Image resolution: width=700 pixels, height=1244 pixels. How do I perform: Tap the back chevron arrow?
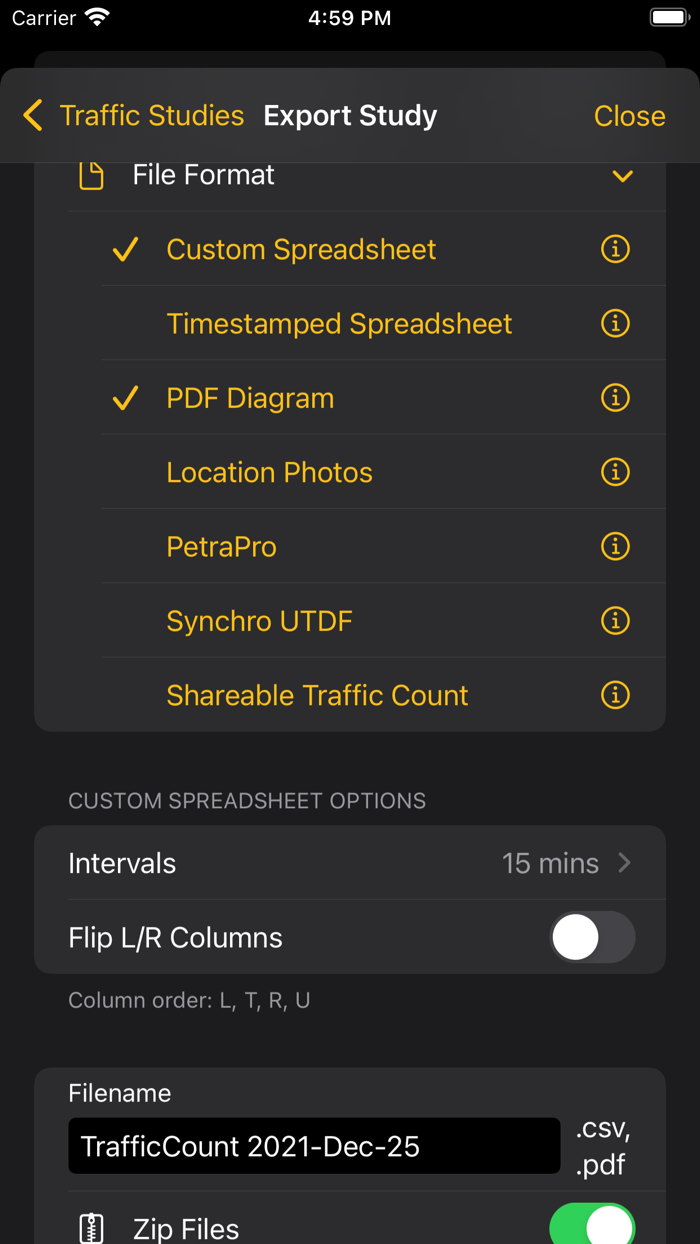[32, 115]
